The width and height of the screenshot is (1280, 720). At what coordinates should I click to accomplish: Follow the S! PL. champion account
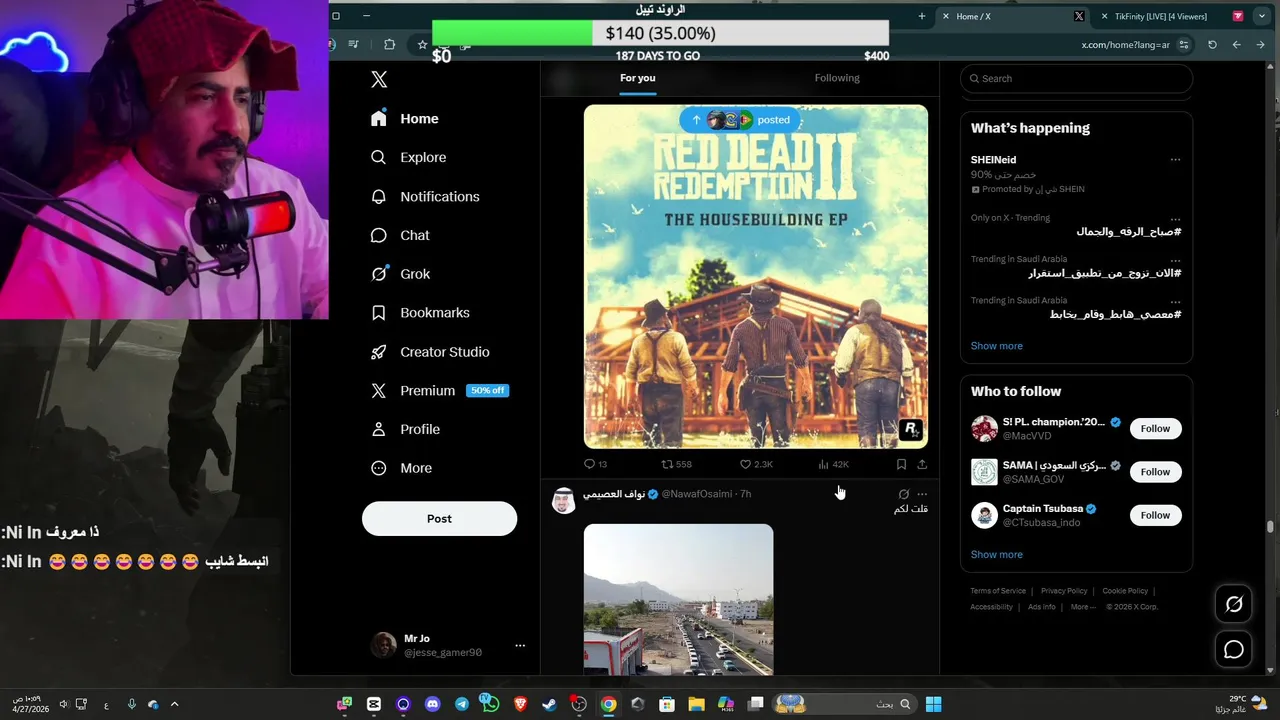[x=1155, y=429]
